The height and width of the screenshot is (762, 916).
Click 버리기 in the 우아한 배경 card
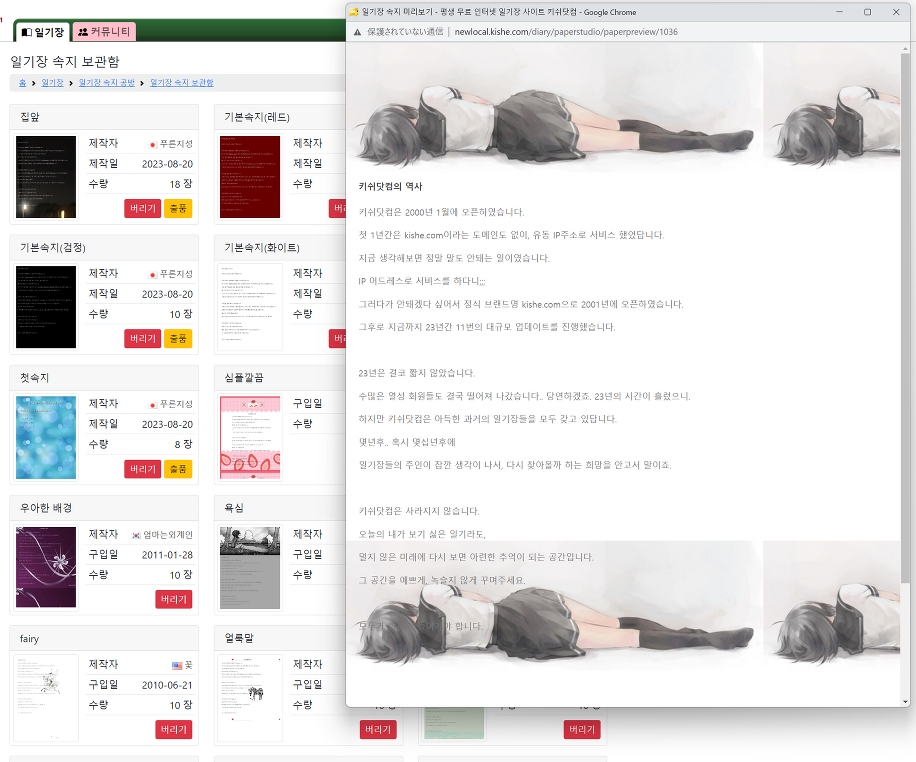[x=174, y=600]
